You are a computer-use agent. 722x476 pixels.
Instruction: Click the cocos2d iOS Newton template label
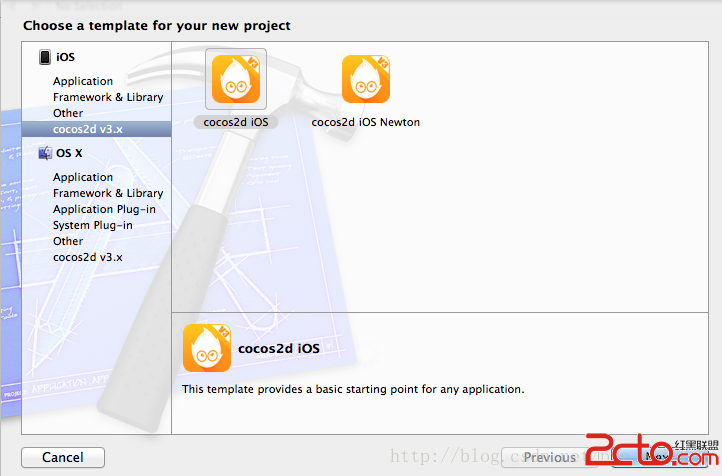click(366, 122)
